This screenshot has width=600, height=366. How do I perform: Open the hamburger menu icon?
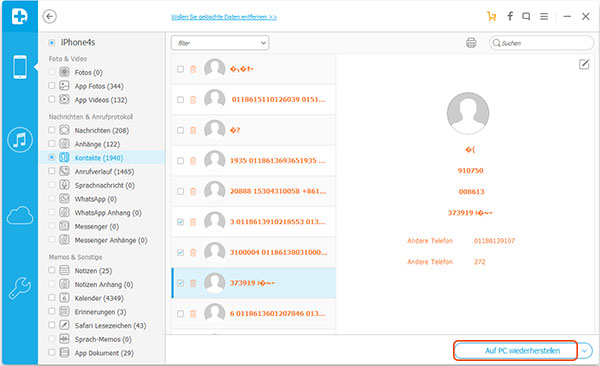pos(544,16)
